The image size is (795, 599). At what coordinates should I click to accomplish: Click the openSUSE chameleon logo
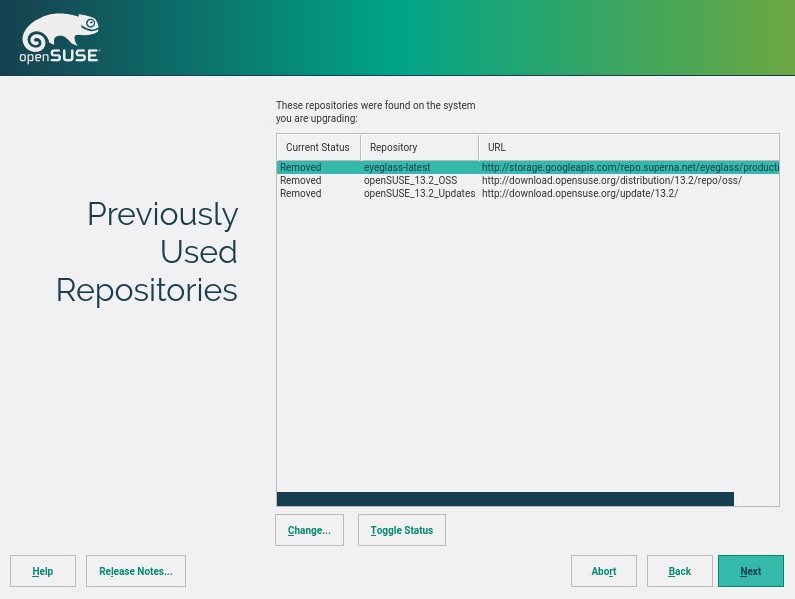click(x=60, y=38)
